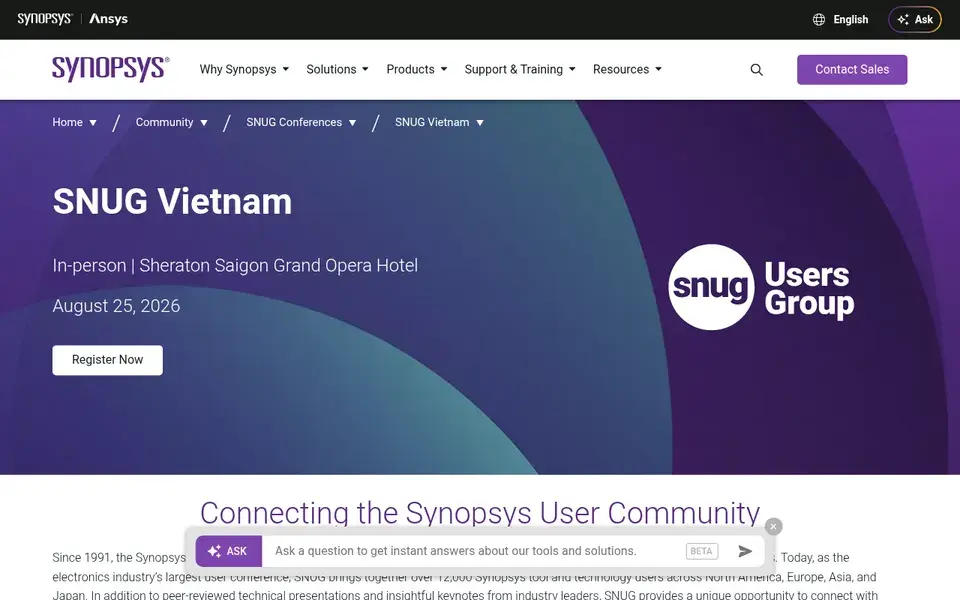Viewport: 960px width, 600px height.
Task: Open the Support & Training menu
Action: [514, 69]
